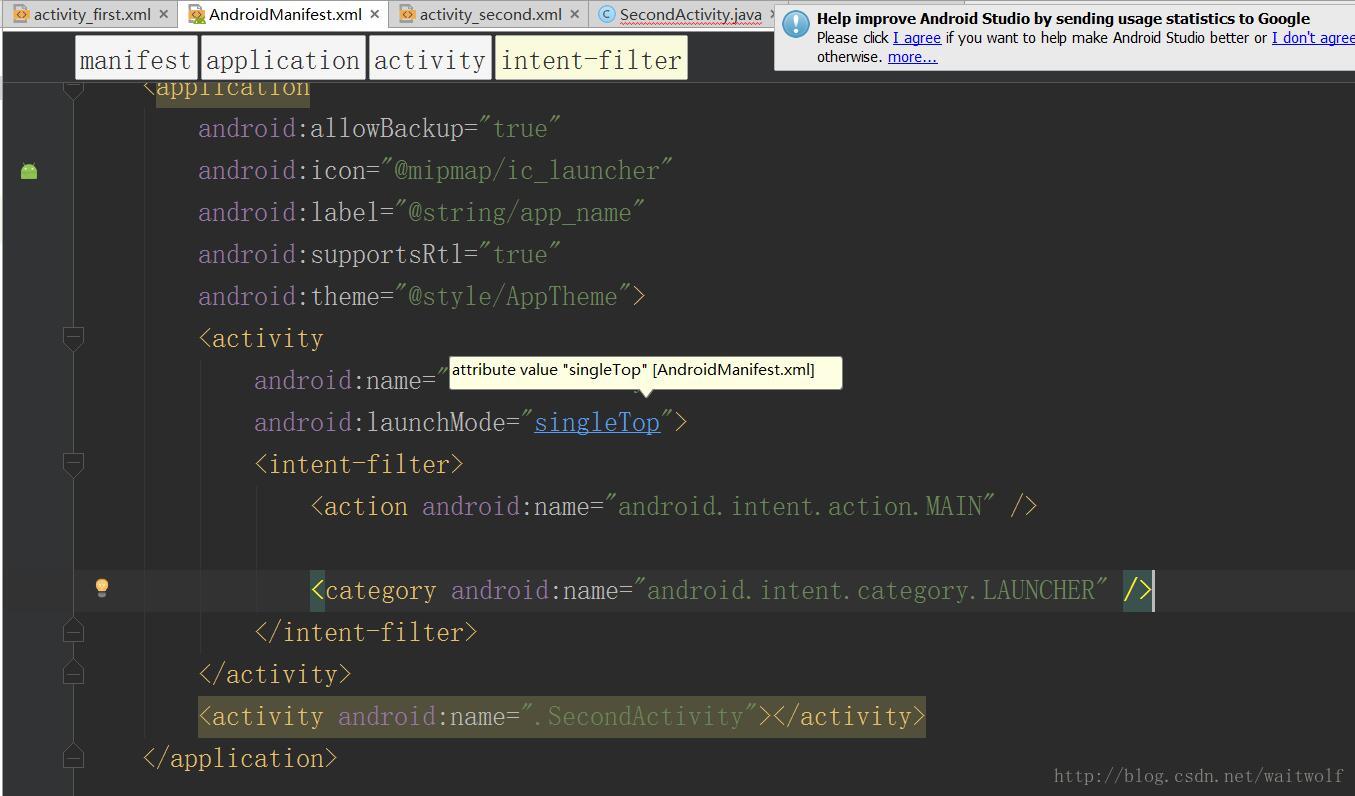Click the android.intent.category.LAUNCHER value

[871, 591]
